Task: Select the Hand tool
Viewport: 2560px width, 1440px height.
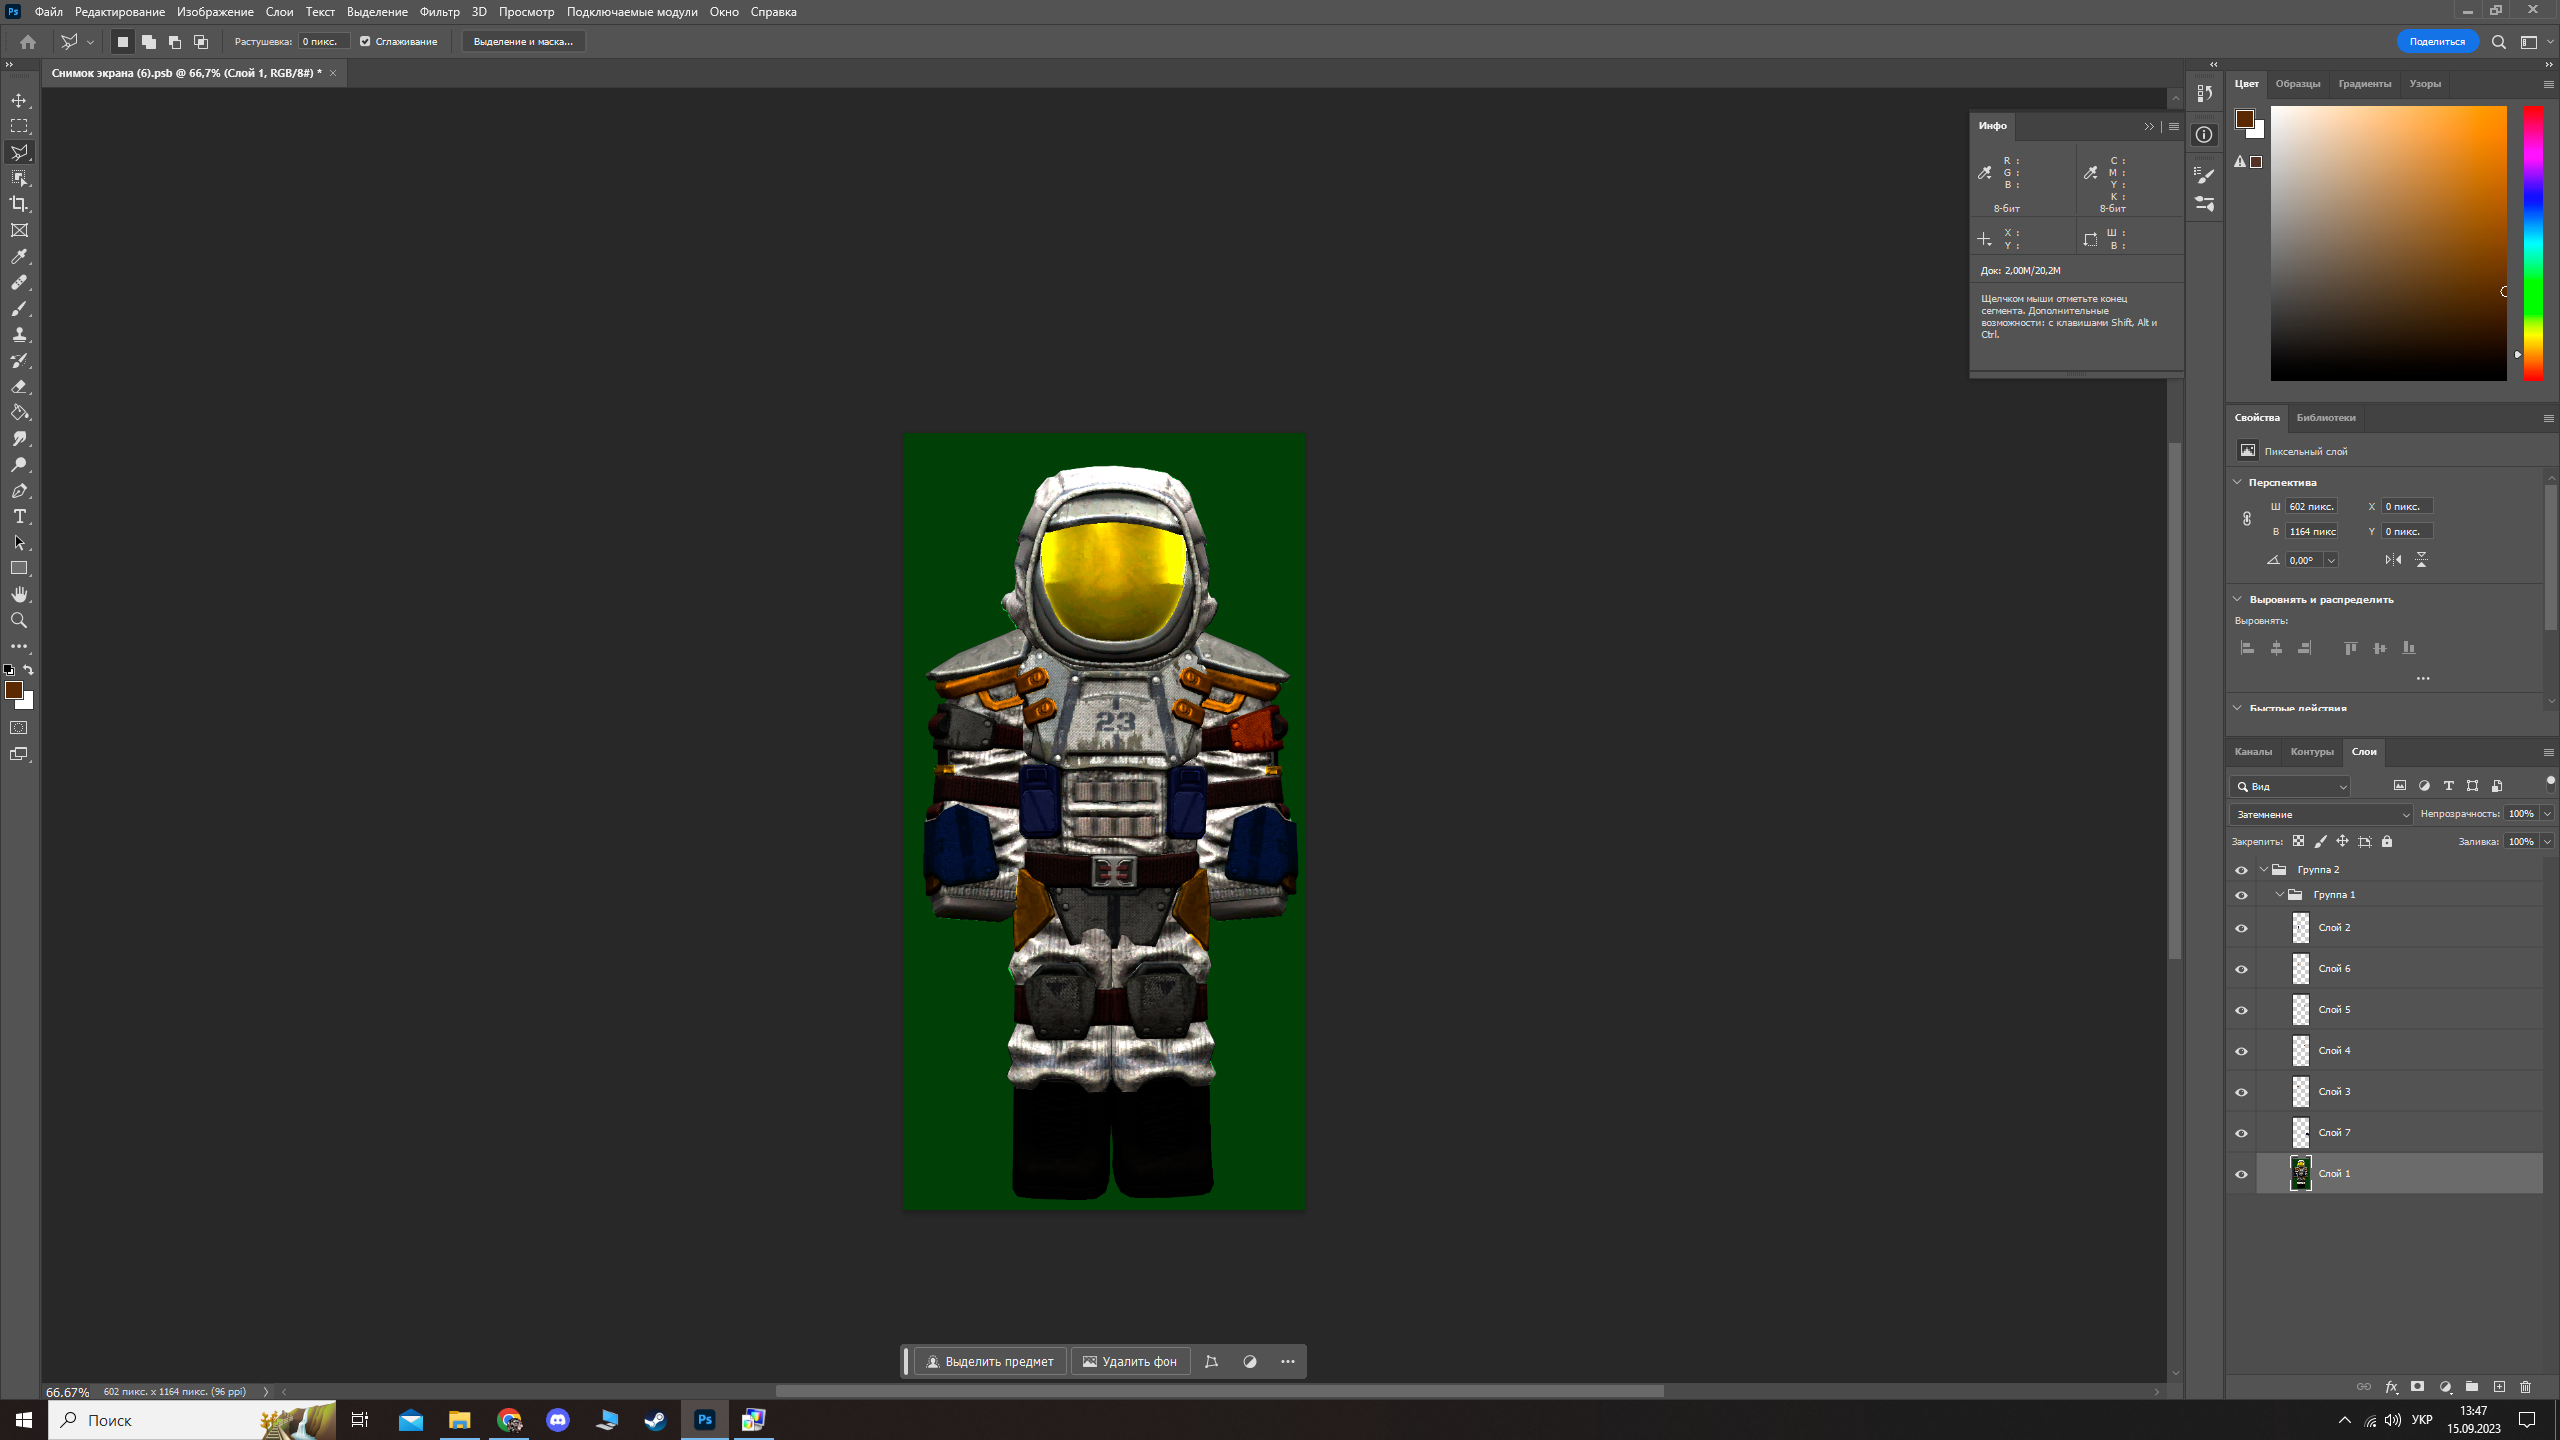Action: (x=19, y=595)
